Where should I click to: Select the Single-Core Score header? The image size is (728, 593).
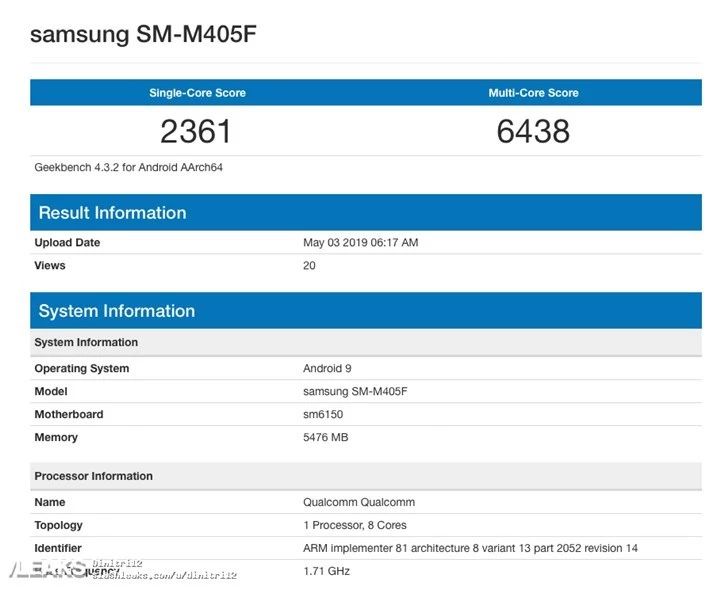coord(197,93)
